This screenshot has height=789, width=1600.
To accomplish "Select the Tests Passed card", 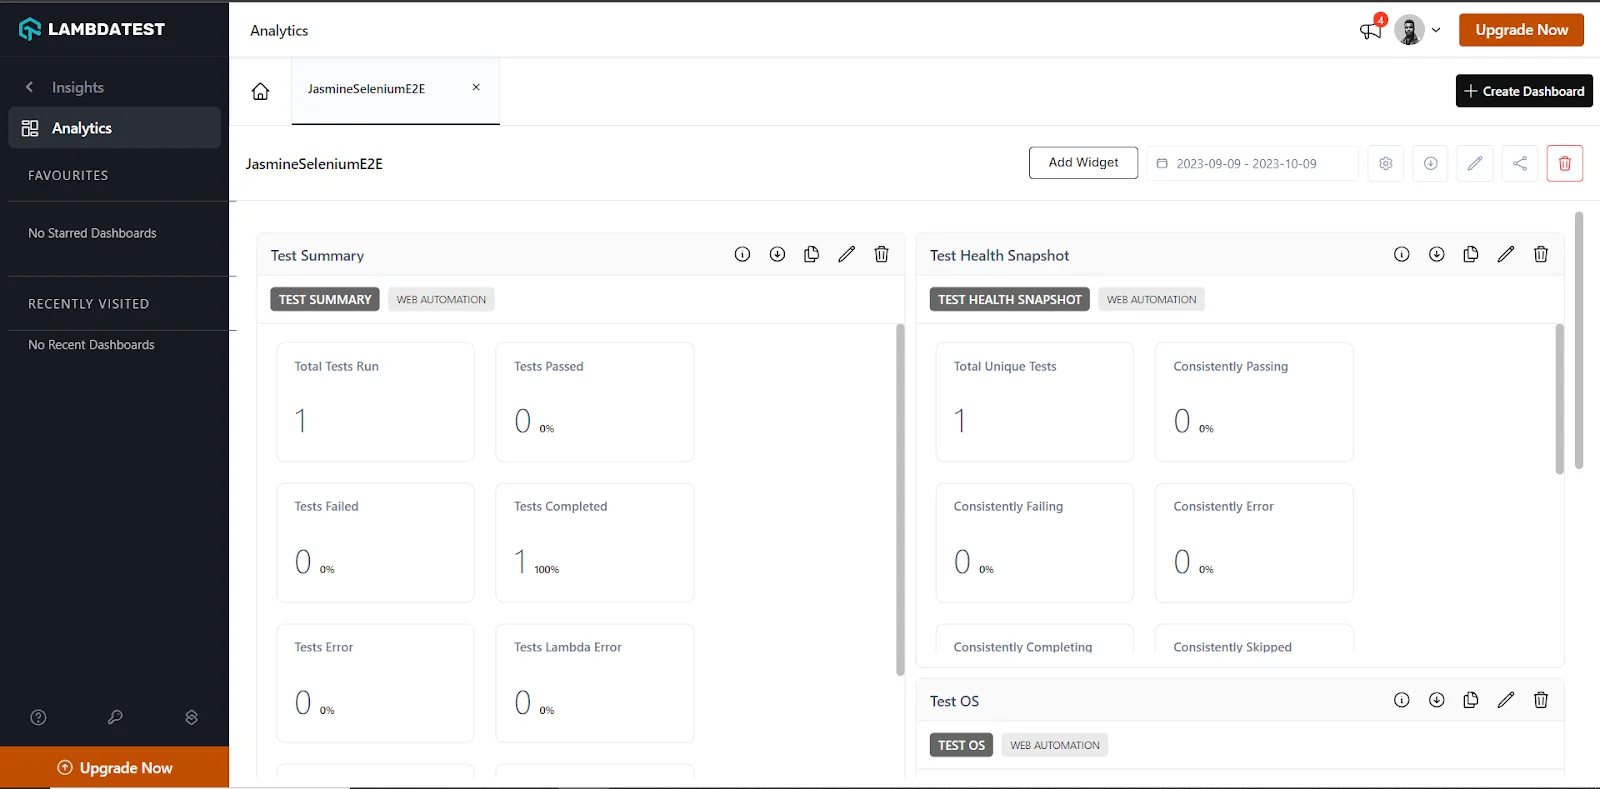I will pos(595,402).
